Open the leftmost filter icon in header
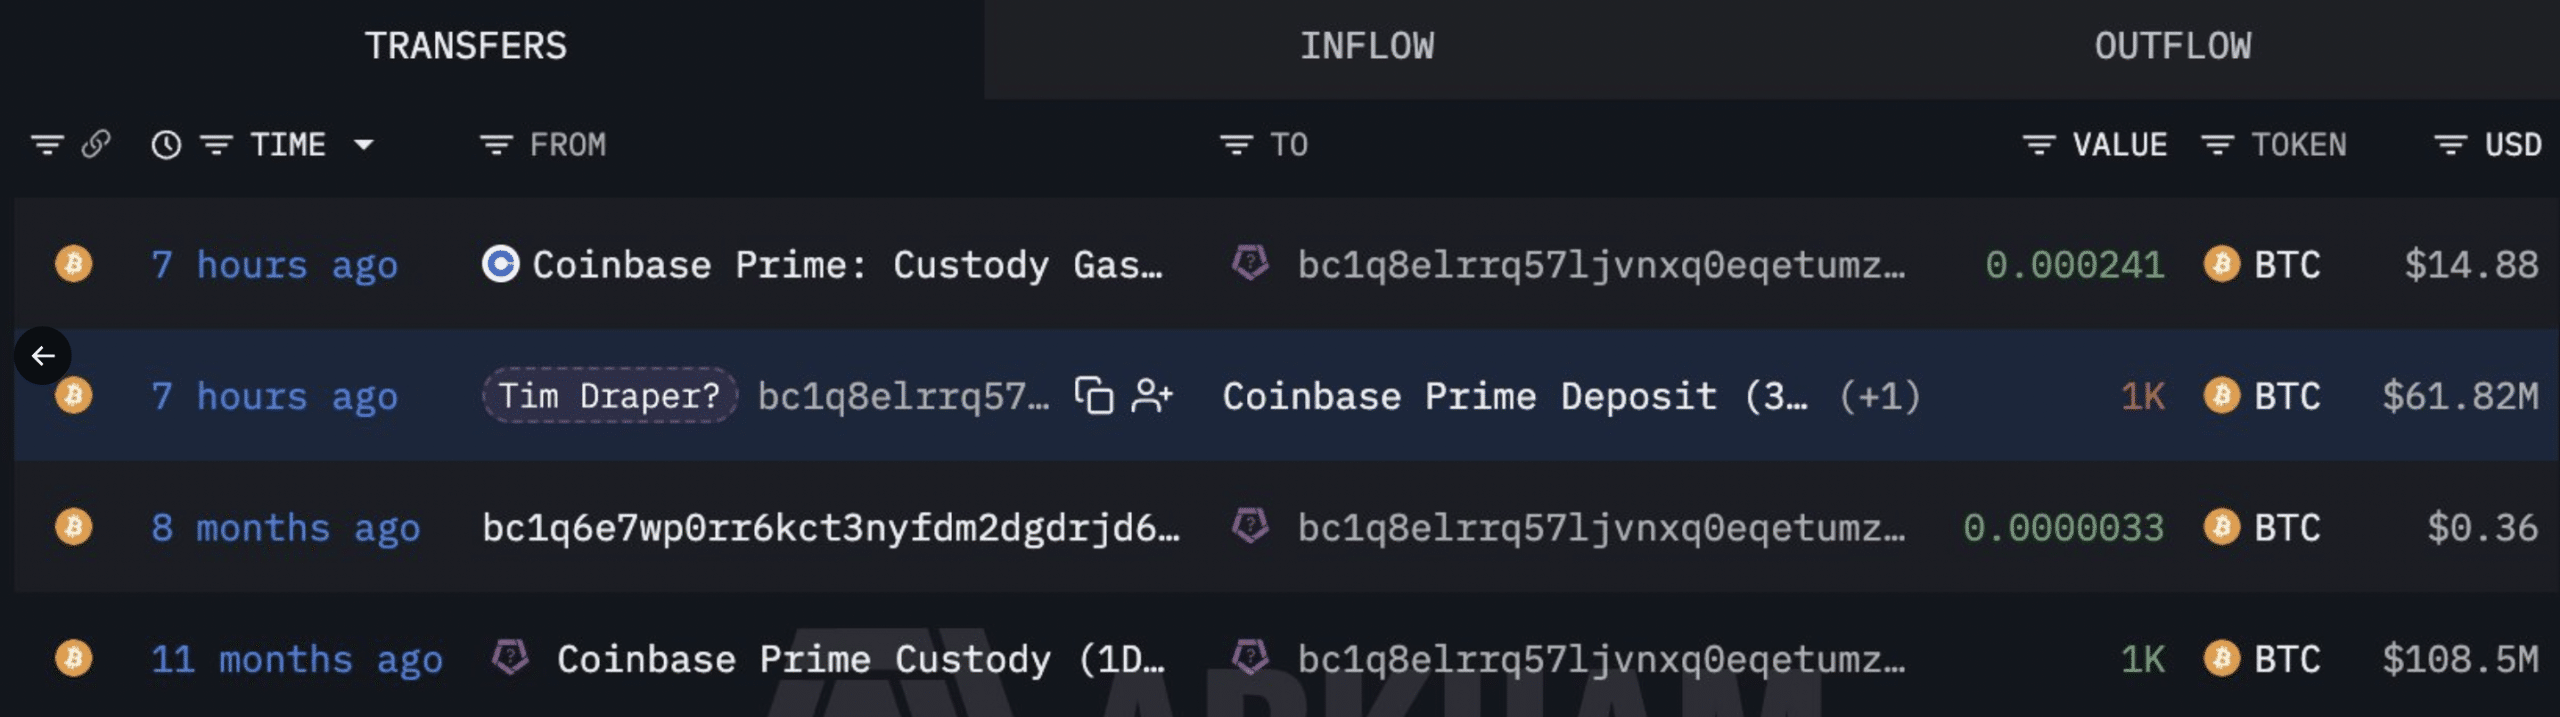2560x717 pixels. (x=47, y=145)
